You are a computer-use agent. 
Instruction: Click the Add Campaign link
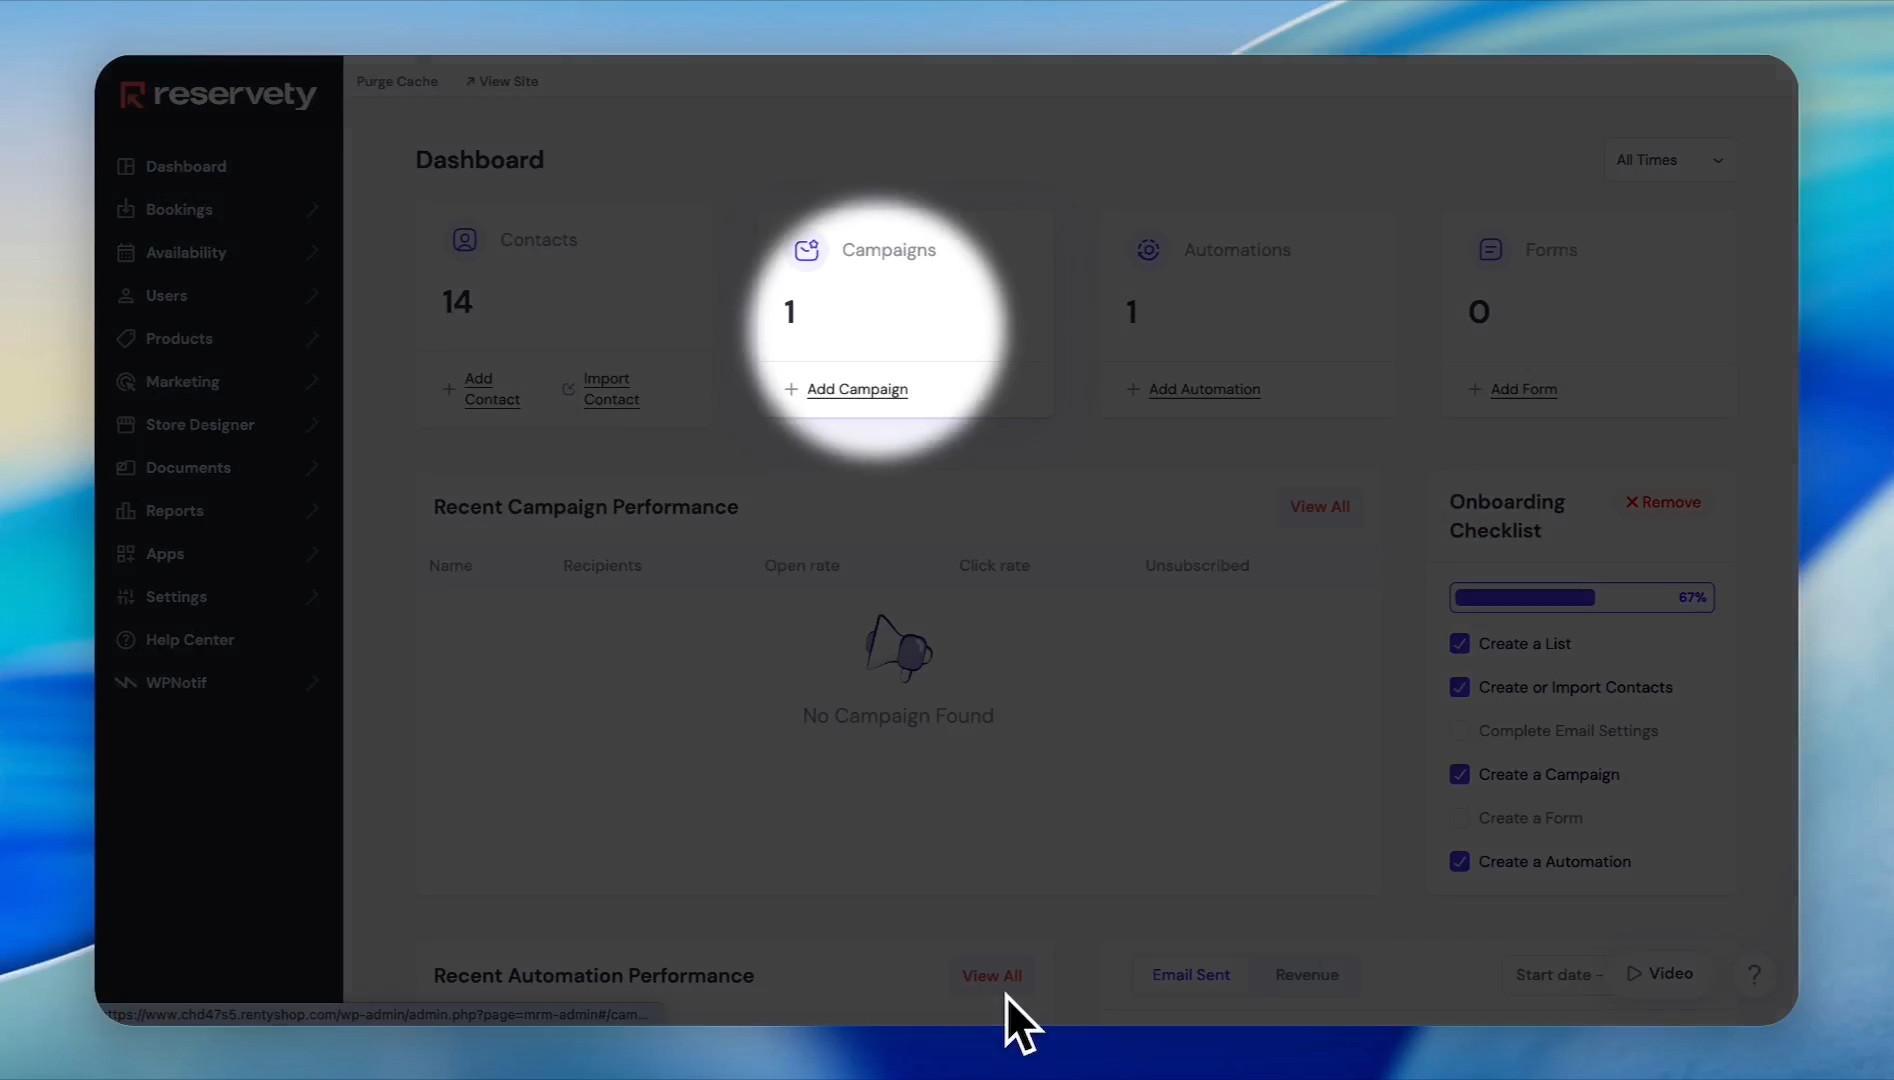(857, 389)
